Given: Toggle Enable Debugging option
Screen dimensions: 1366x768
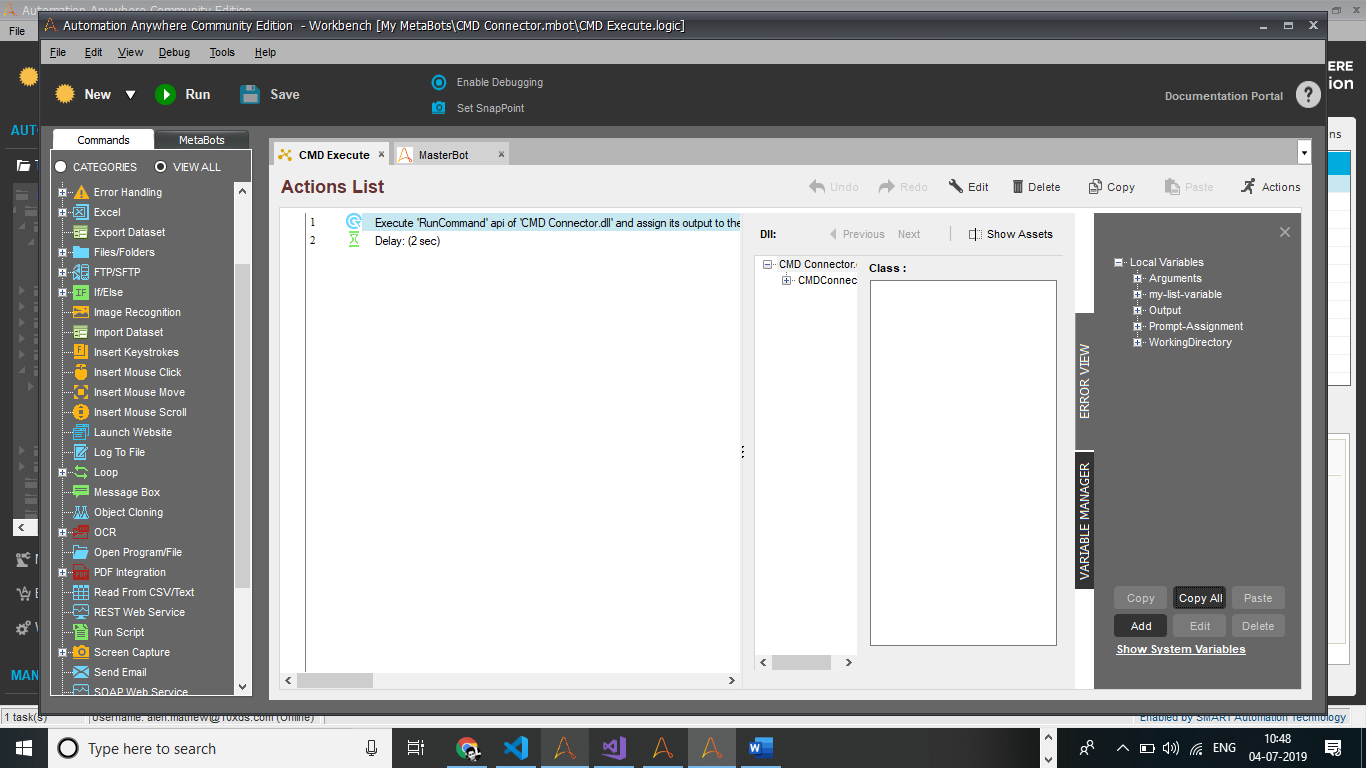Looking at the screenshot, I should [439, 82].
